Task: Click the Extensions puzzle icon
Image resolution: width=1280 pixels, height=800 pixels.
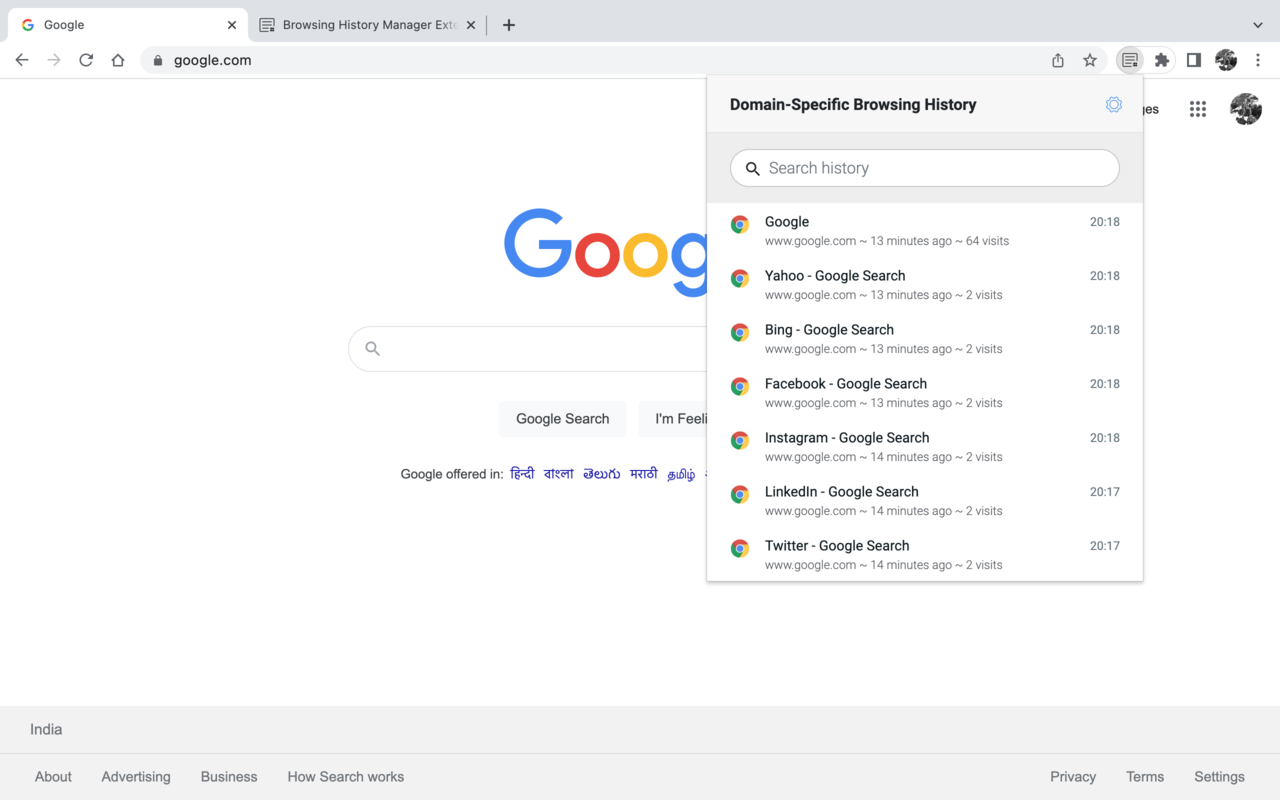Action: click(1161, 60)
